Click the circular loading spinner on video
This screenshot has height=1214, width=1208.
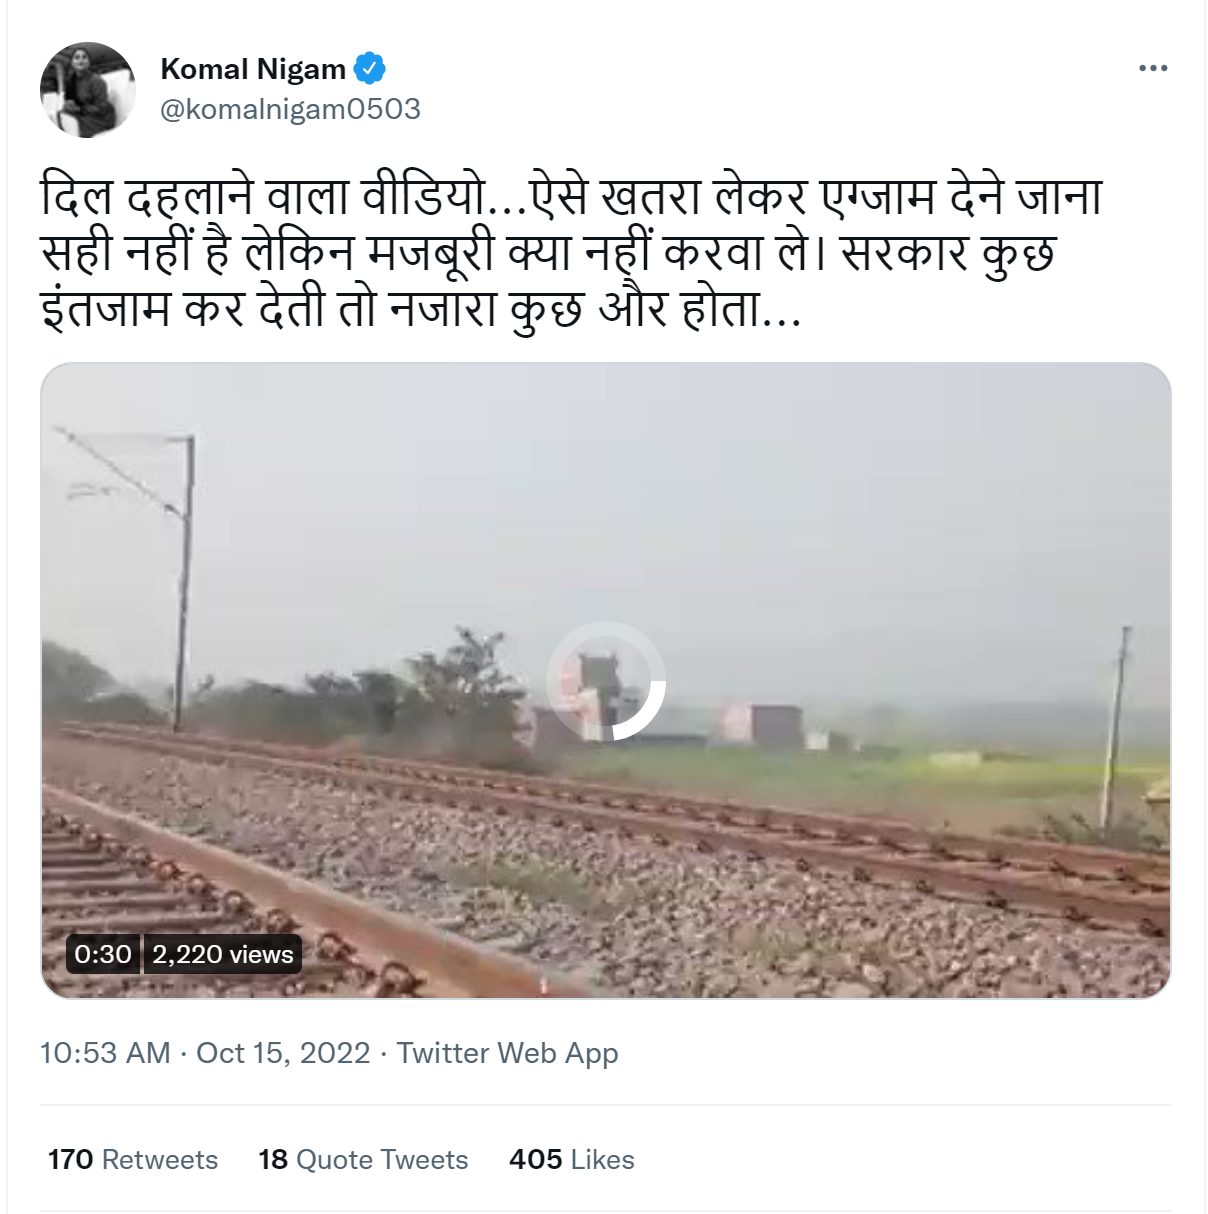point(606,681)
